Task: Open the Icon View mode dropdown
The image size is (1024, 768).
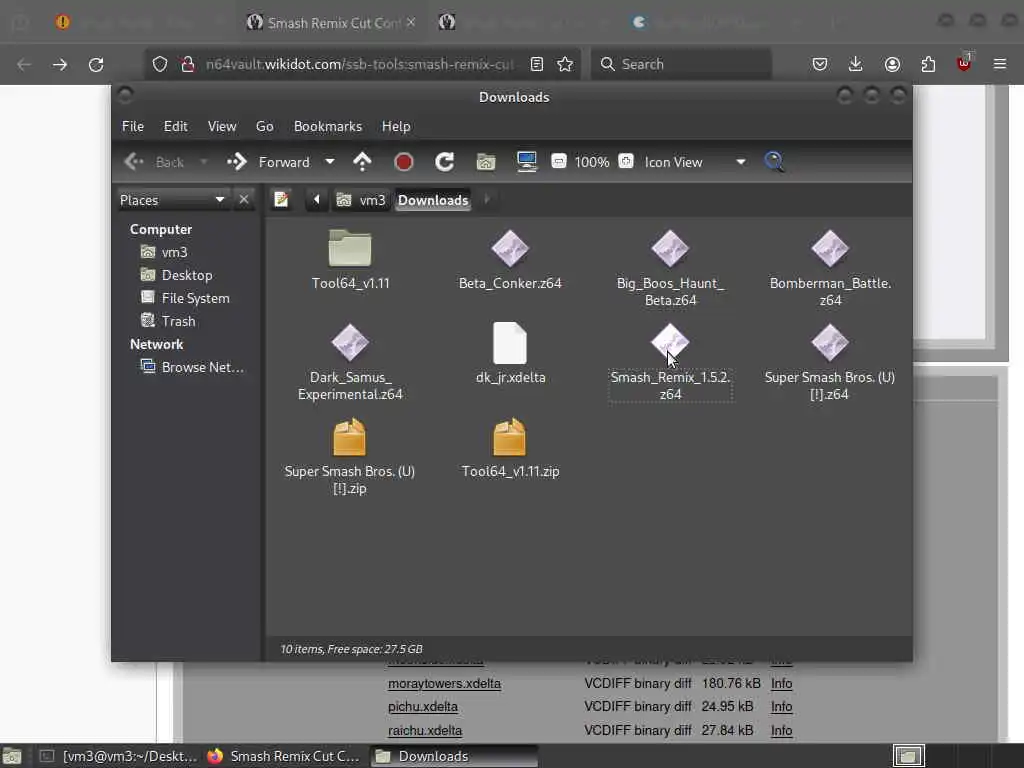Action: (x=694, y=162)
